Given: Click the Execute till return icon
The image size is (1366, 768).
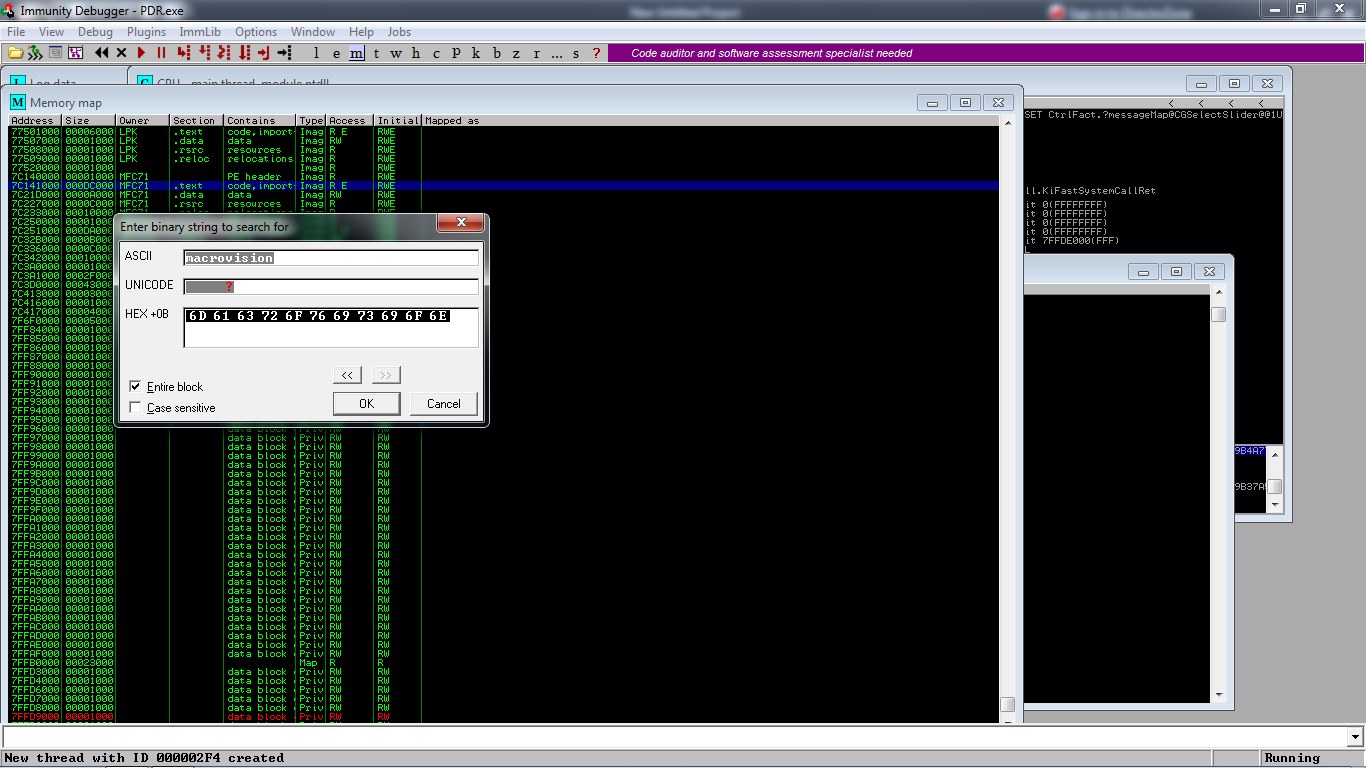Looking at the screenshot, I should tap(264, 53).
